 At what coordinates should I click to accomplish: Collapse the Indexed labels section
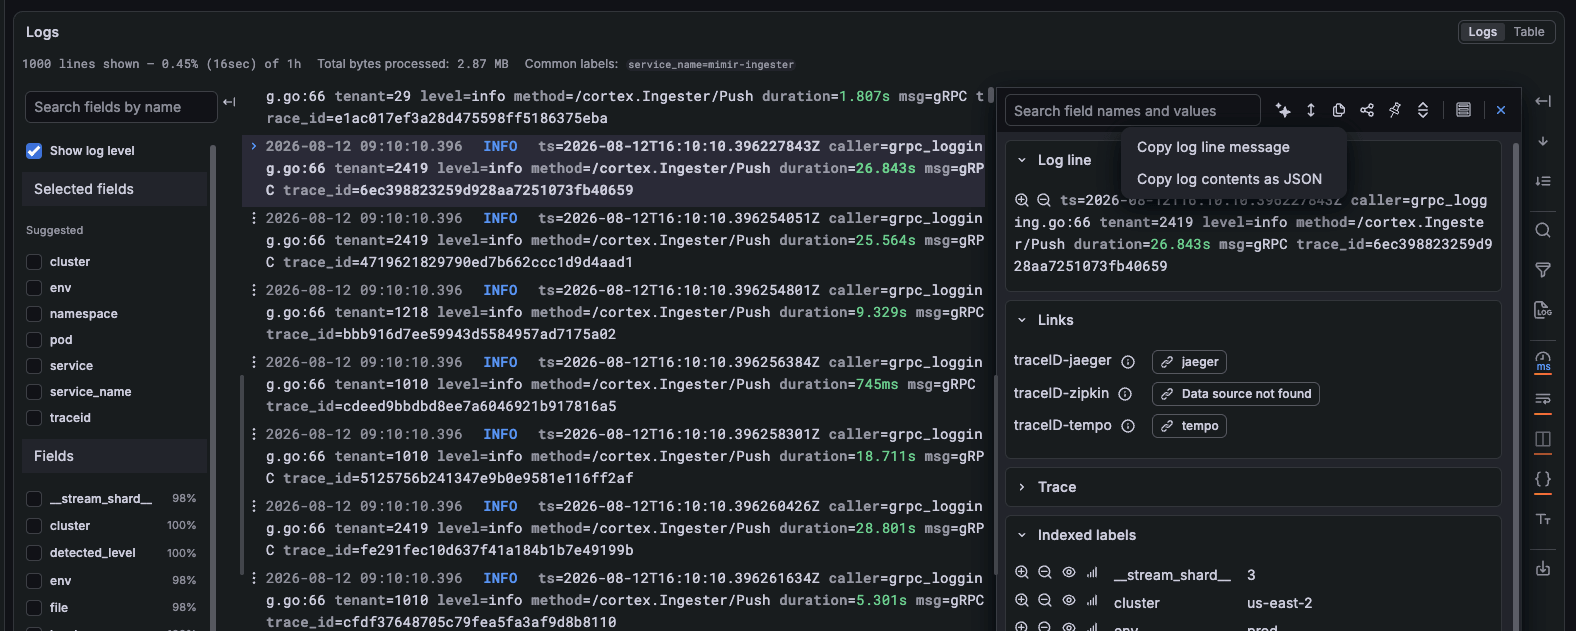tap(1022, 535)
